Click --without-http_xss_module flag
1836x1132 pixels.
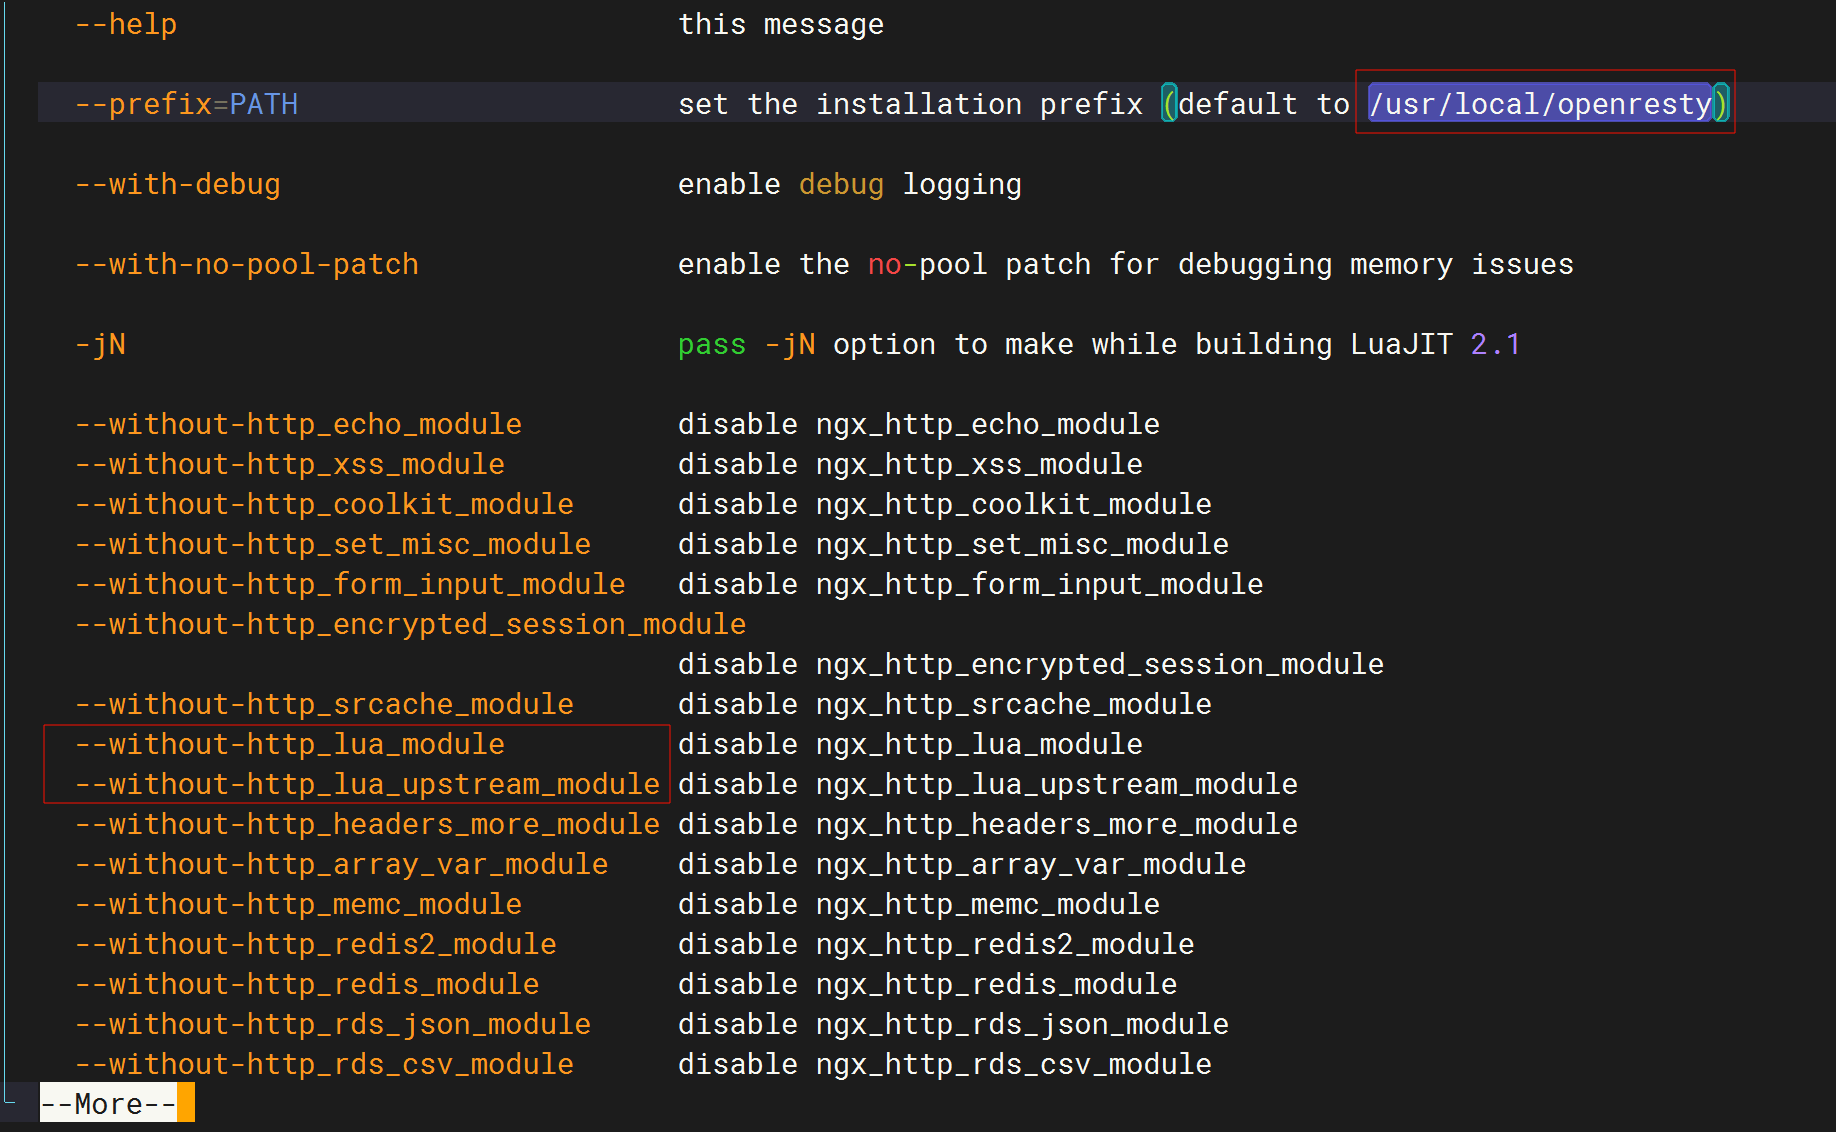click(290, 464)
